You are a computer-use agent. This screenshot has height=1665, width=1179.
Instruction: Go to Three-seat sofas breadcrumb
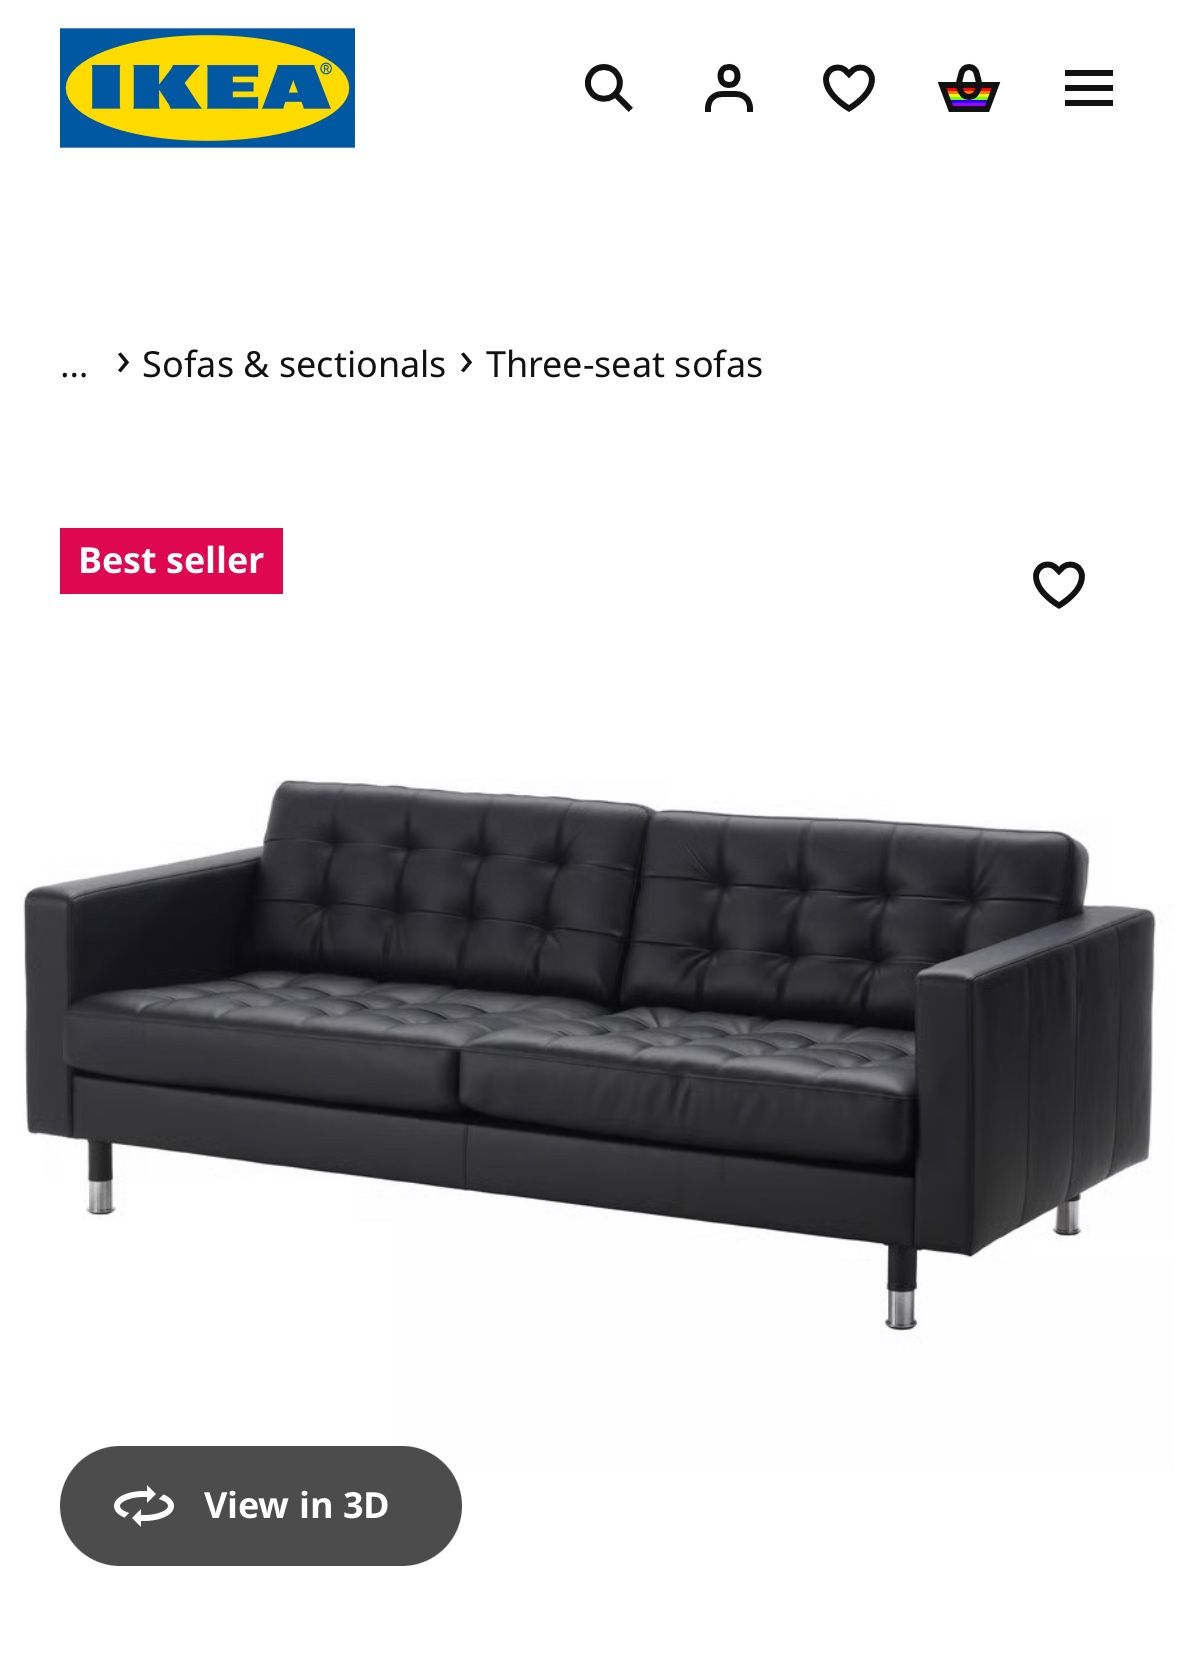(x=624, y=365)
